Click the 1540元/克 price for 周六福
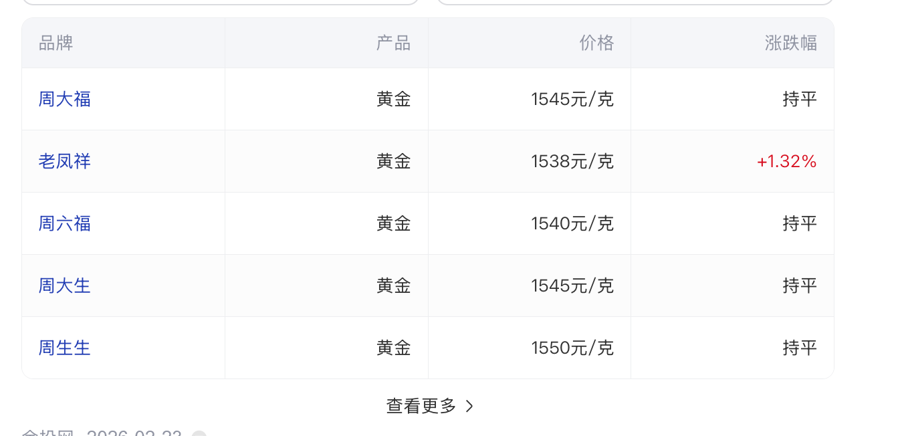The width and height of the screenshot is (900, 436). (x=572, y=223)
